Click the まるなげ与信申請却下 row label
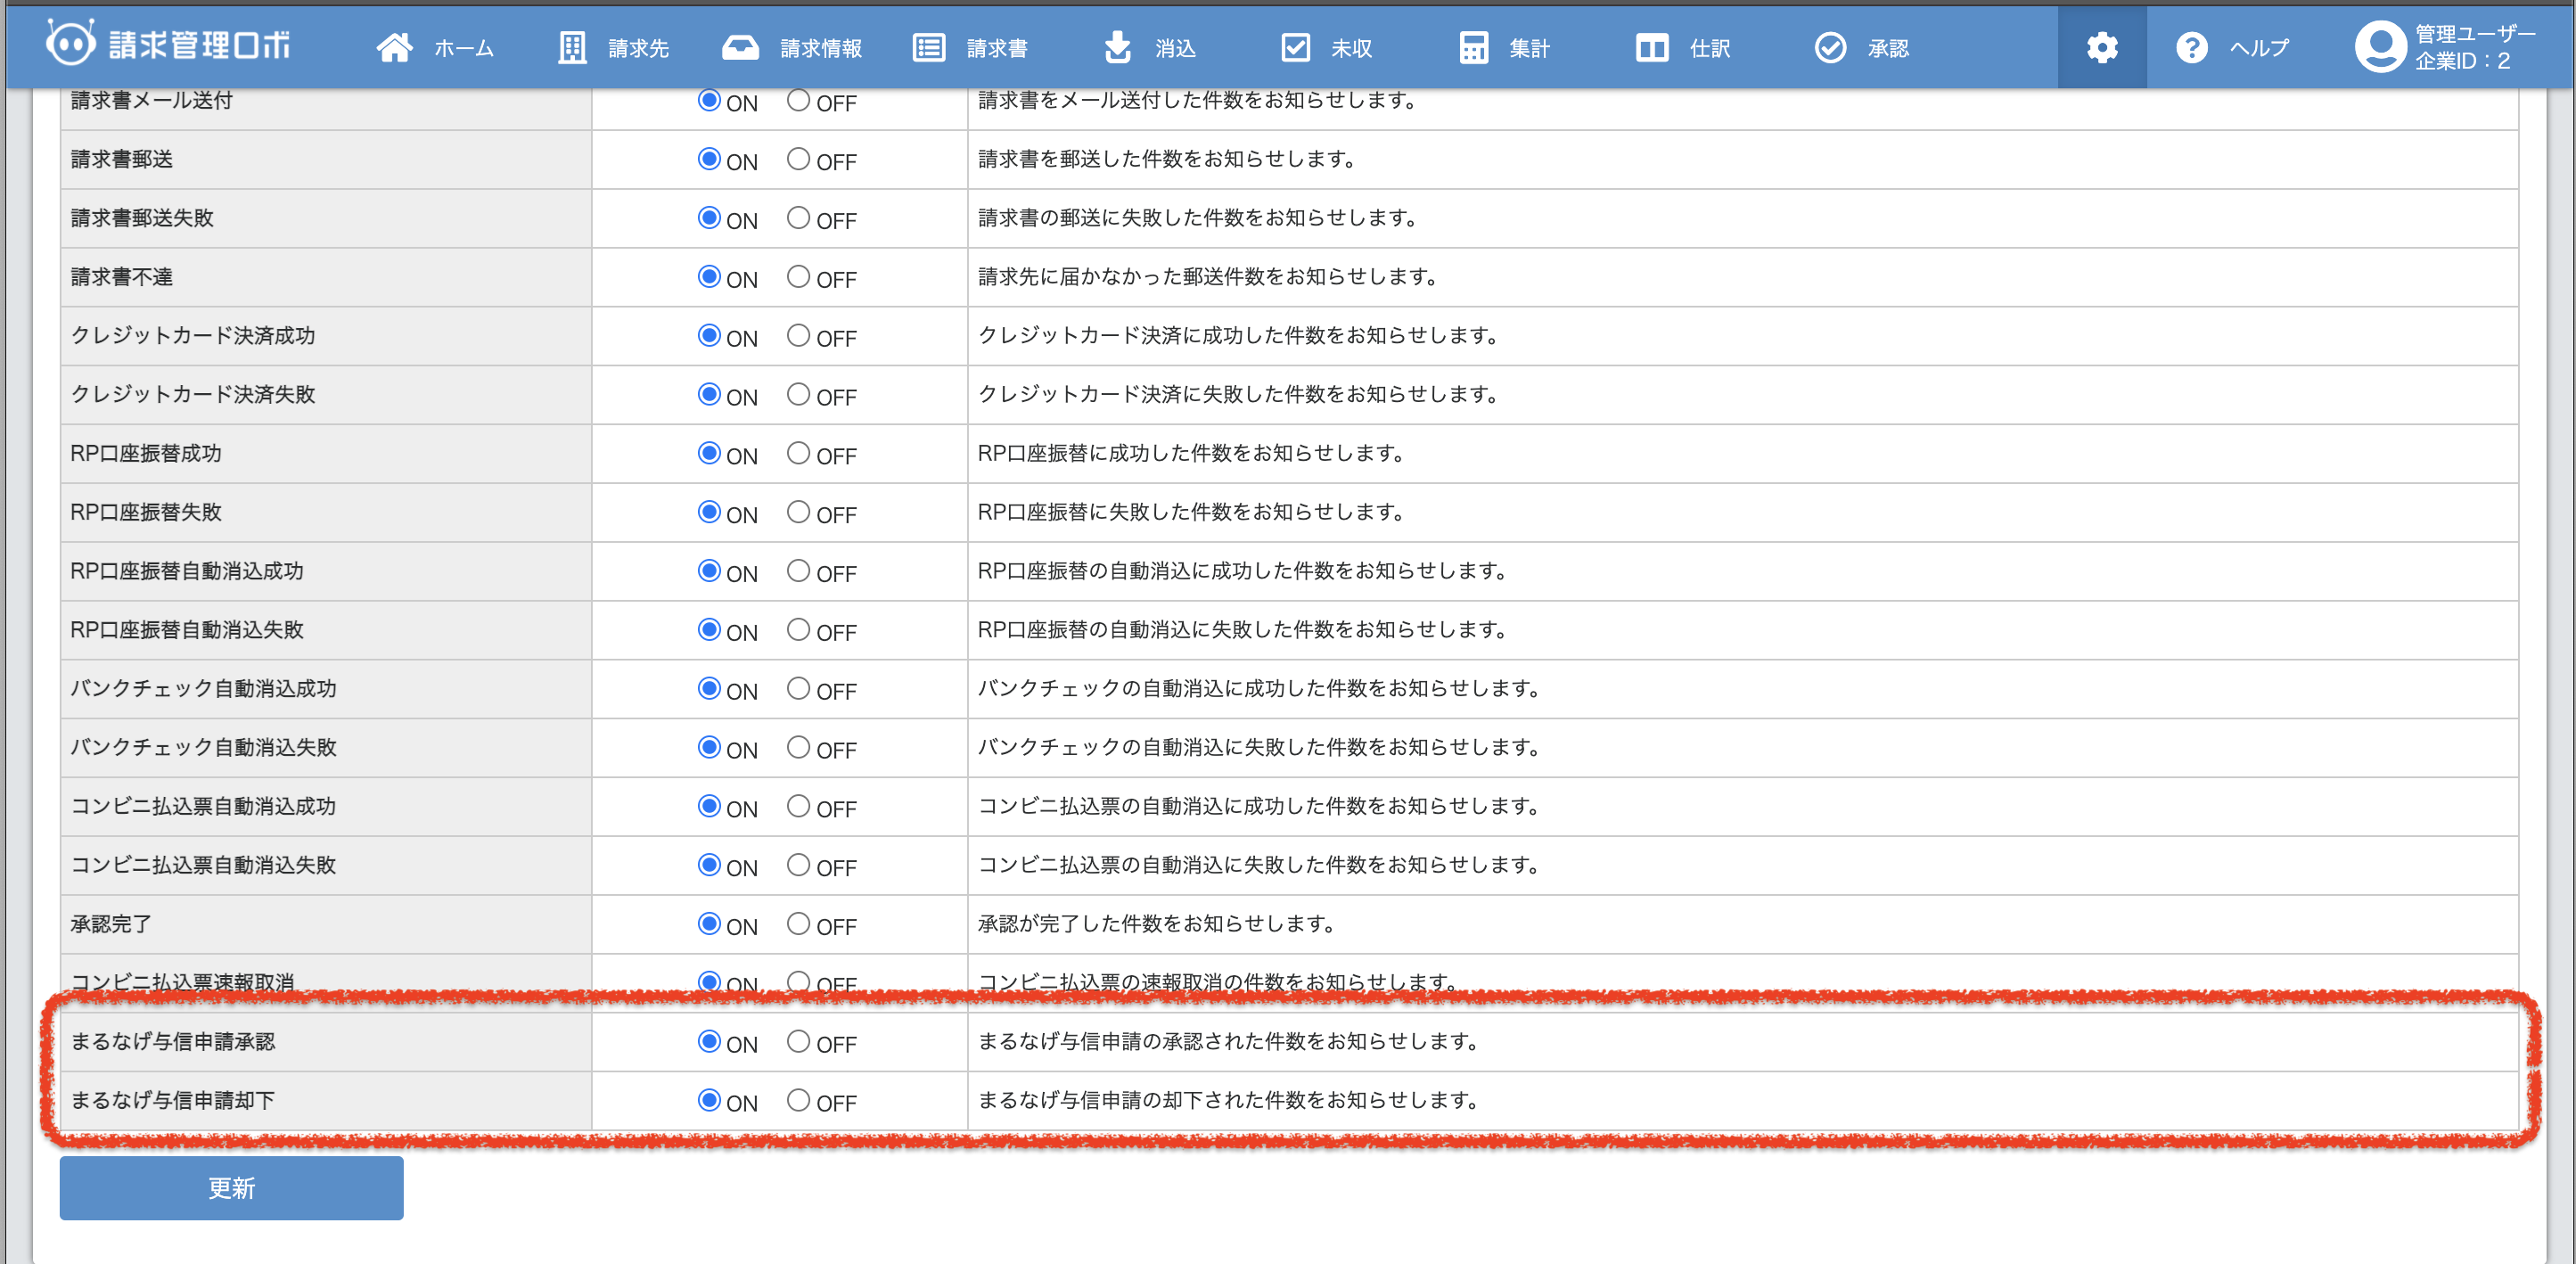 [172, 1101]
